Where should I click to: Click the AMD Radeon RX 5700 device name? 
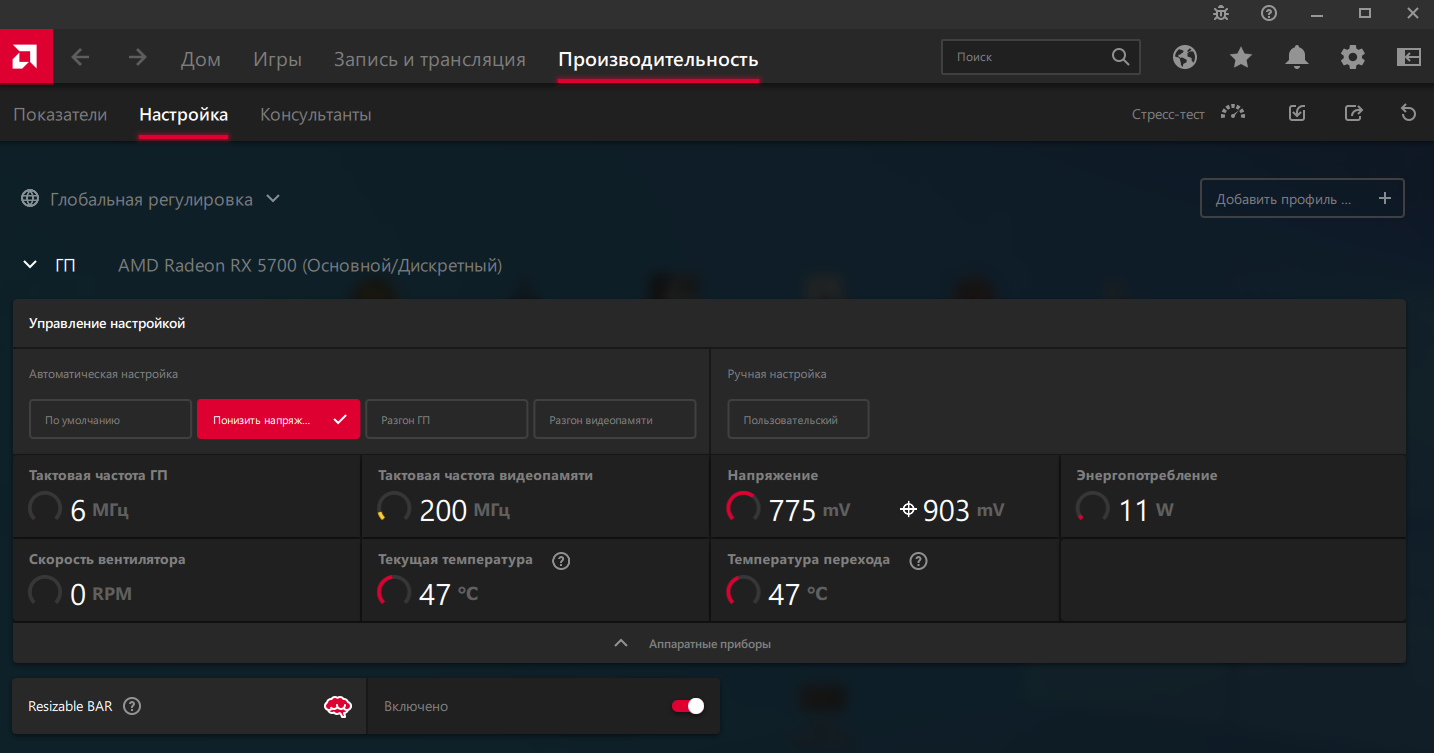point(310,265)
